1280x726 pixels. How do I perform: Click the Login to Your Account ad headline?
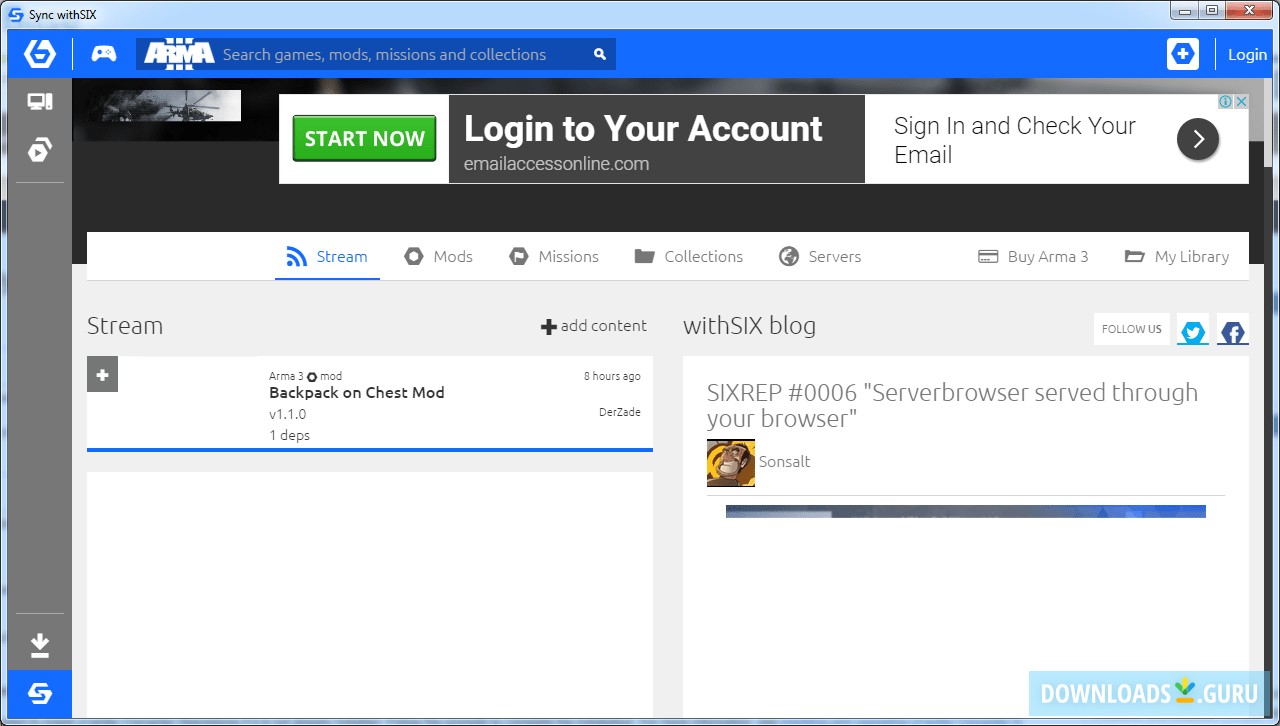(643, 129)
